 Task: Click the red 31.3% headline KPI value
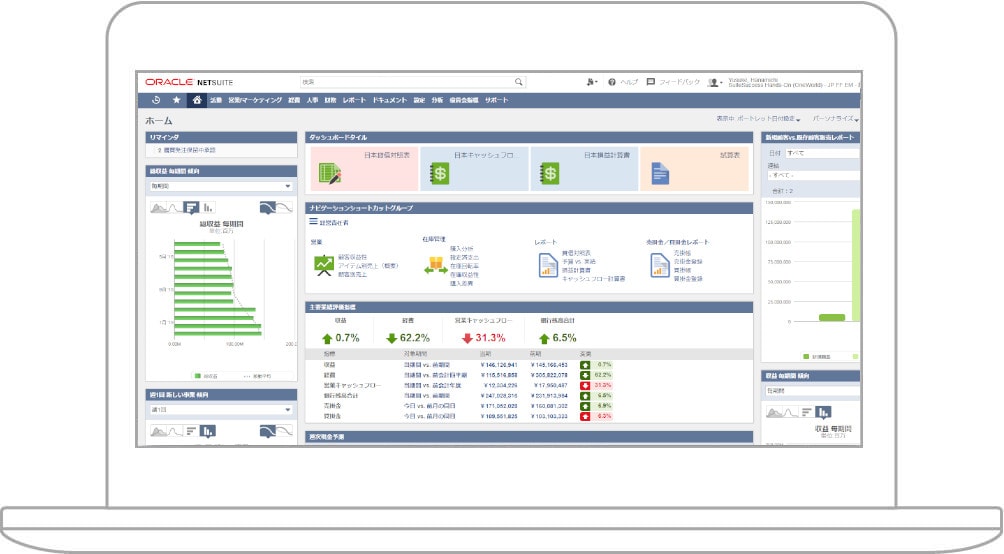(490, 338)
